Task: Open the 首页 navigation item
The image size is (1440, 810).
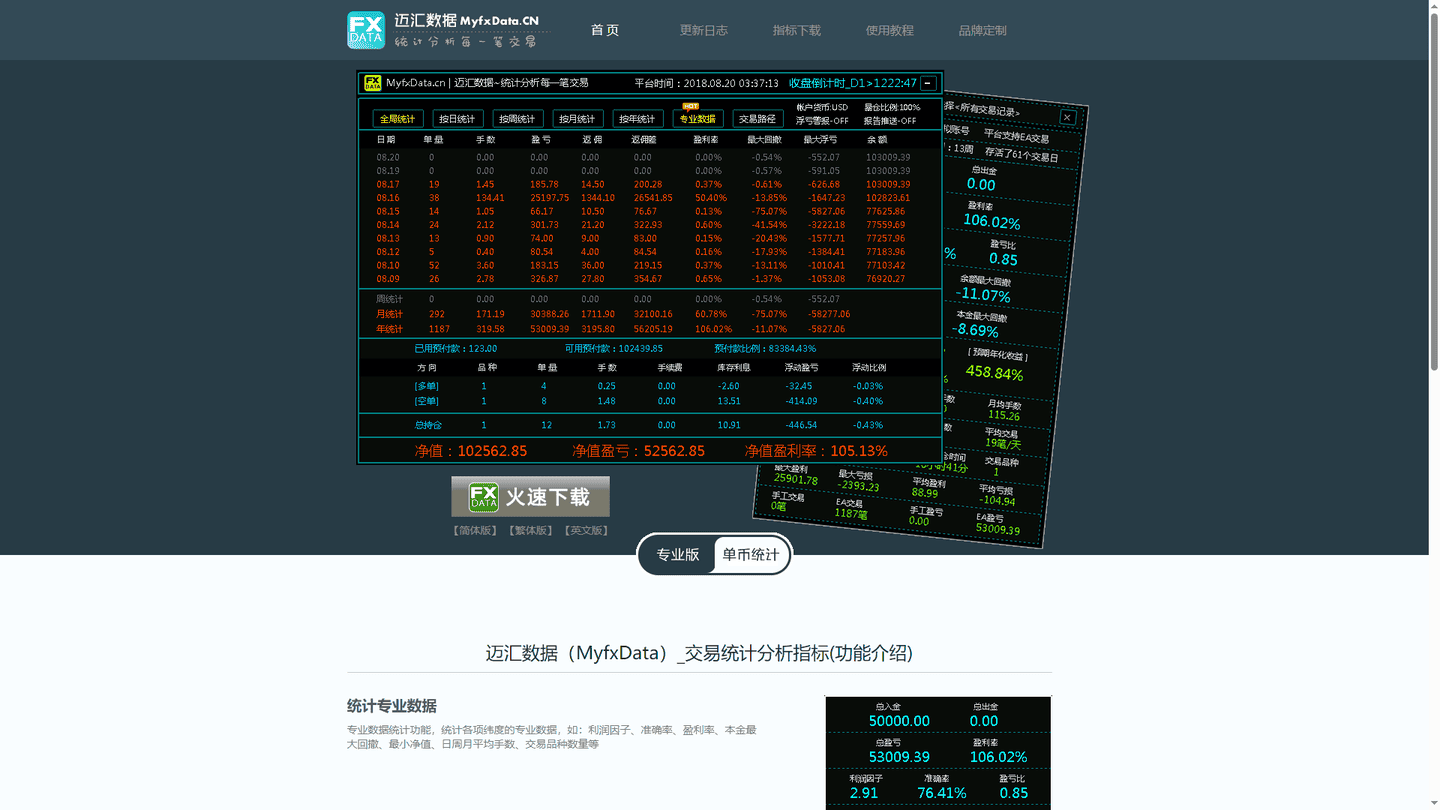Action: pyautogui.click(x=605, y=30)
